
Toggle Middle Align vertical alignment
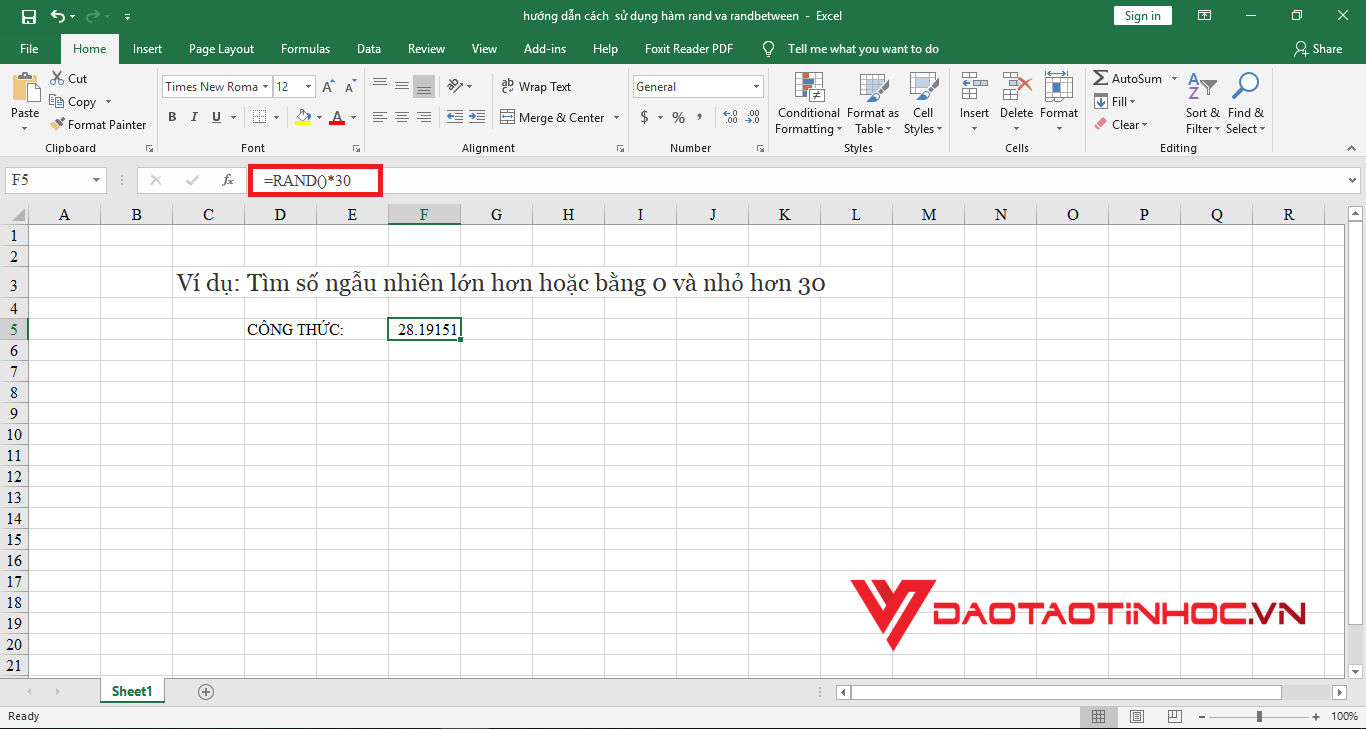401,87
